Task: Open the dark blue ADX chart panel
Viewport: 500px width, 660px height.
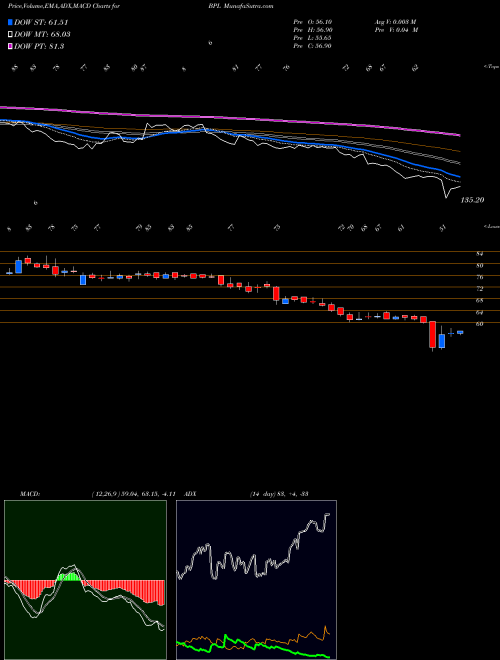Action: point(256,580)
